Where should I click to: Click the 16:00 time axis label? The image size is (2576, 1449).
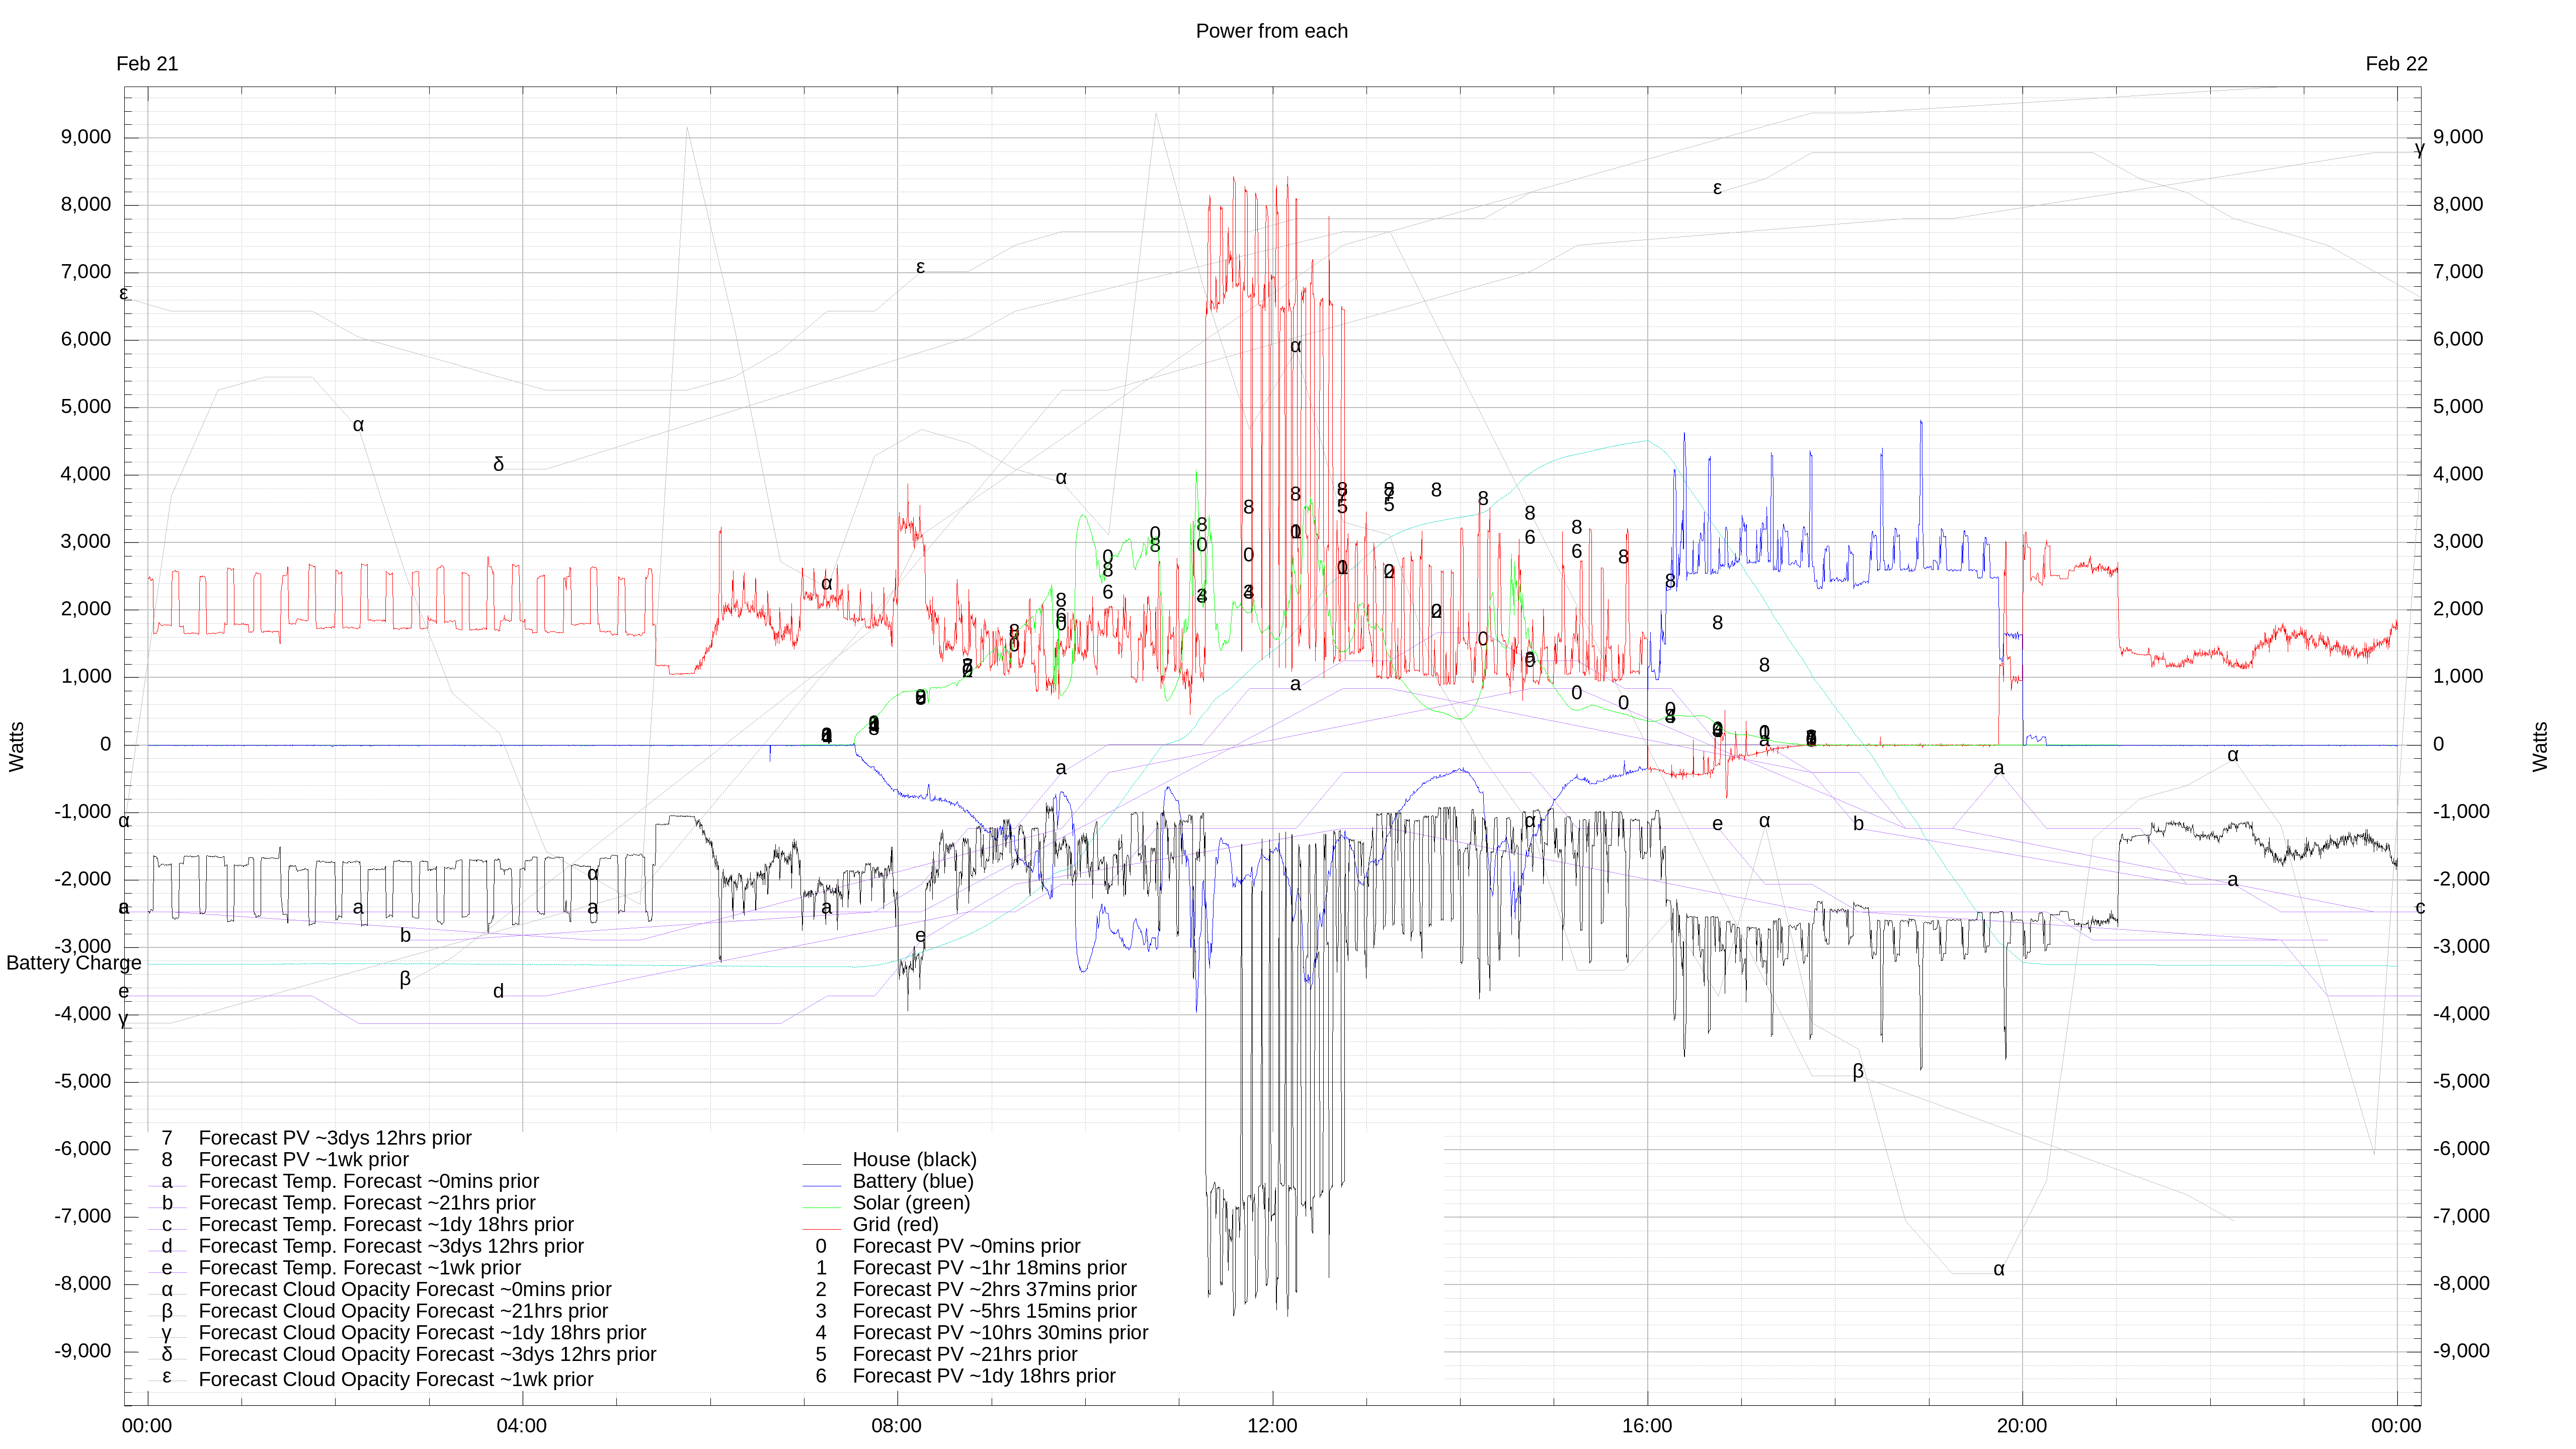click(x=1647, y=1426)
